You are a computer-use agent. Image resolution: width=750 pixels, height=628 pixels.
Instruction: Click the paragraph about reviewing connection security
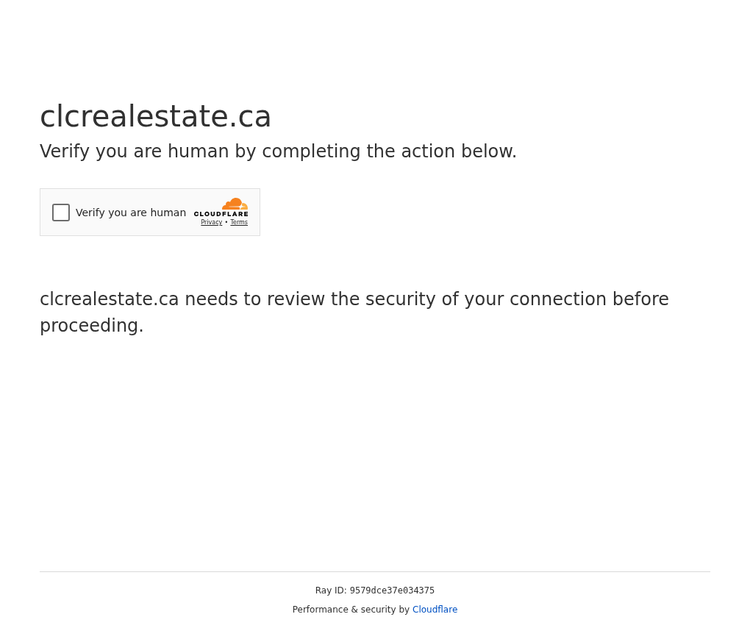pyautogui.click(x=354, y=312)
